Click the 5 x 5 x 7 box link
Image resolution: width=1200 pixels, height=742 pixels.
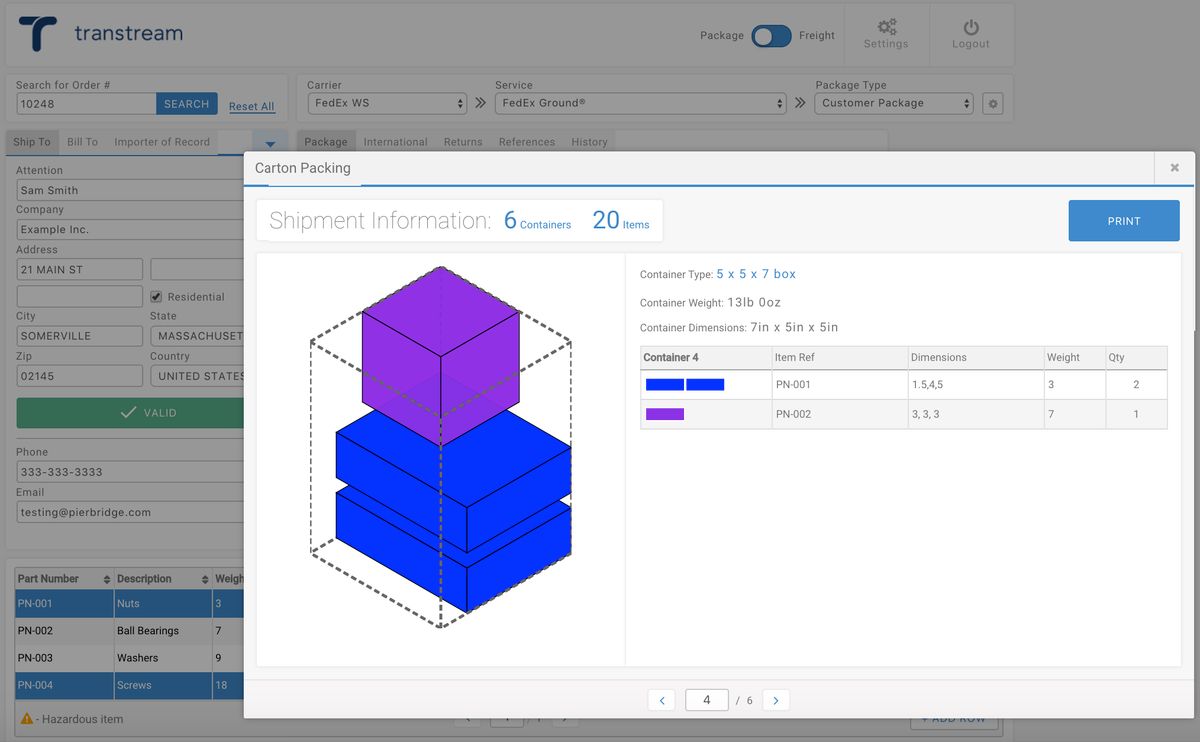[756, 274]
